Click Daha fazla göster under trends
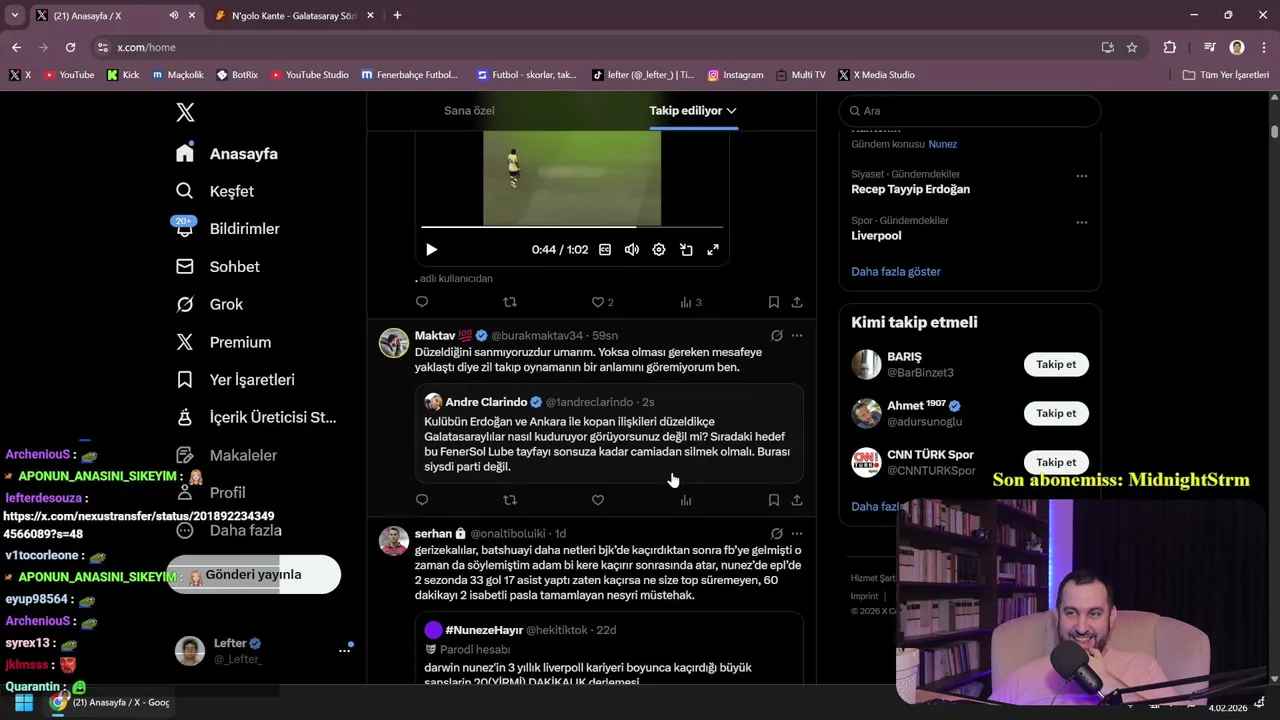 (x=896, y=272)
